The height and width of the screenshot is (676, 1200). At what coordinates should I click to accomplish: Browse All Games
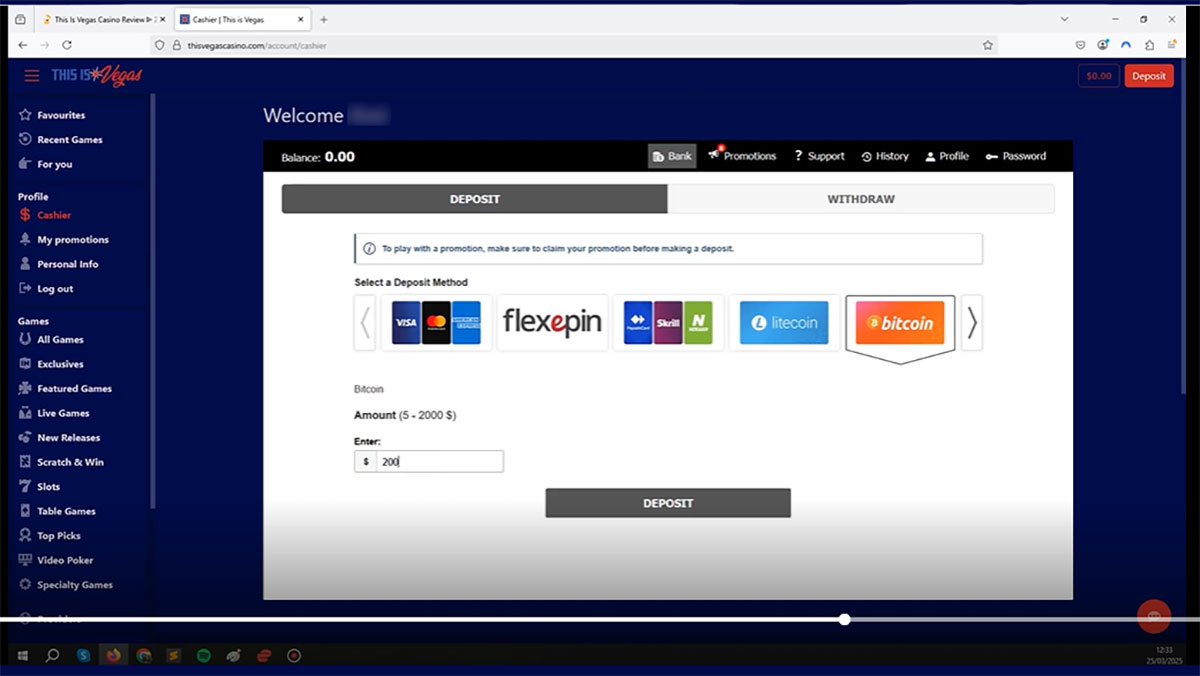point(60,340)
